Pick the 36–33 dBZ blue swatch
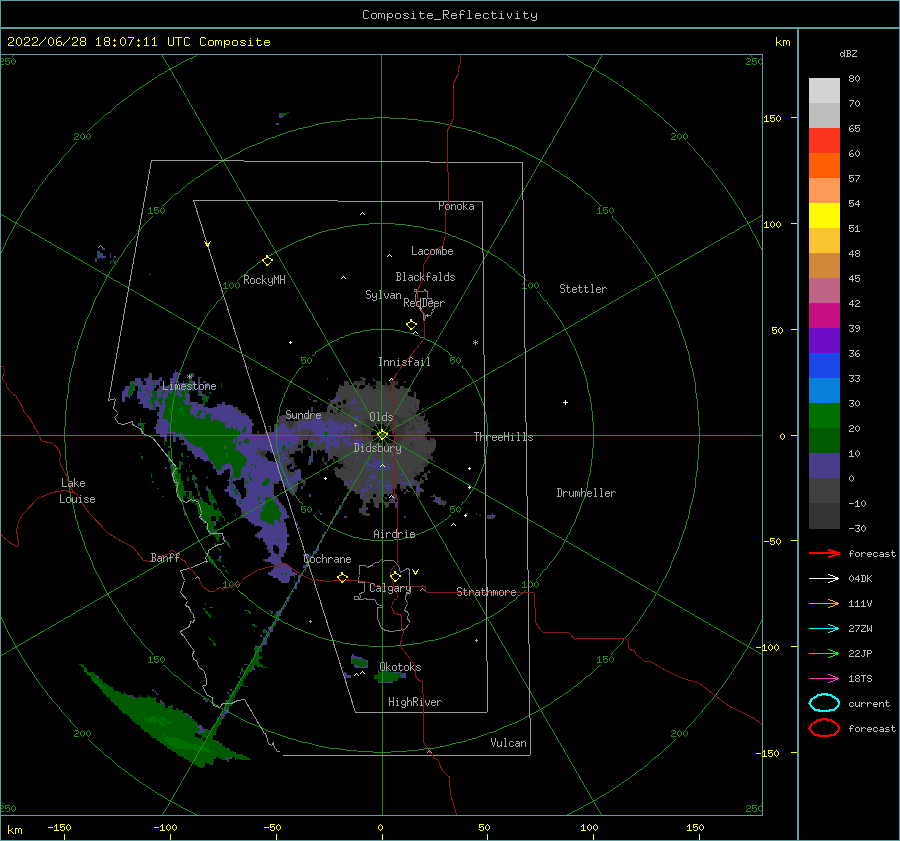 824,365
